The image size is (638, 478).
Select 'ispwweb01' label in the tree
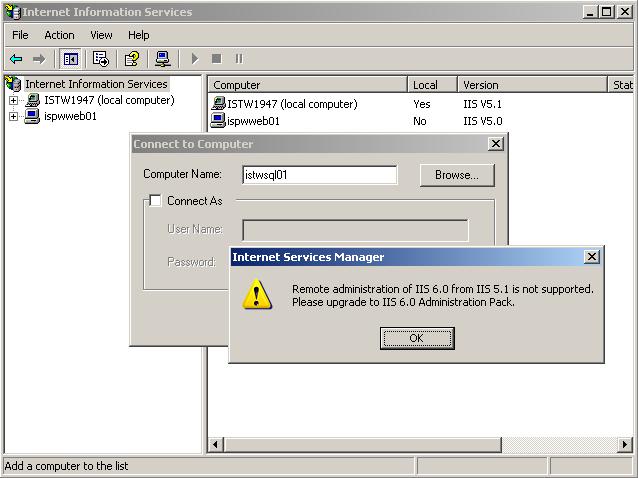70,116
